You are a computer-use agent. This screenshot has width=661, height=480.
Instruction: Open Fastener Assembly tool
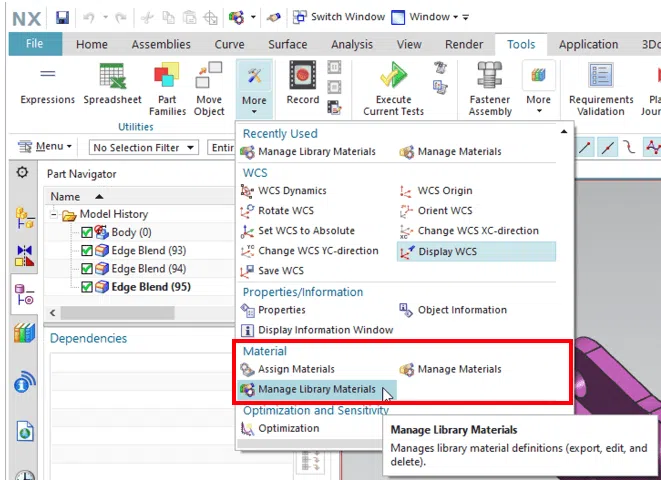(x=490, y=89)
